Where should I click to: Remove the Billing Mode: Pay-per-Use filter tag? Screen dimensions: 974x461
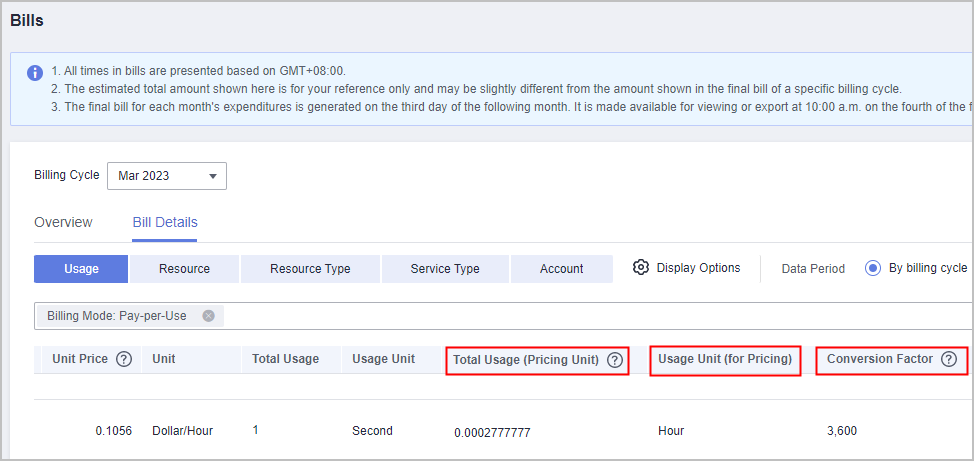(x=209, y=316)
